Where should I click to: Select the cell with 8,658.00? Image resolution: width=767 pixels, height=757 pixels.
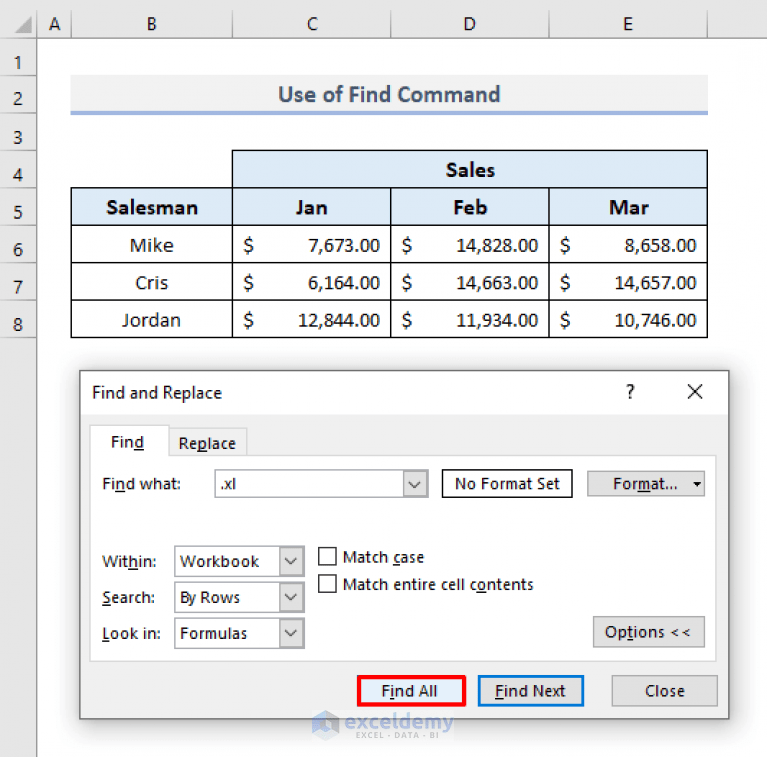pos(628,245)
